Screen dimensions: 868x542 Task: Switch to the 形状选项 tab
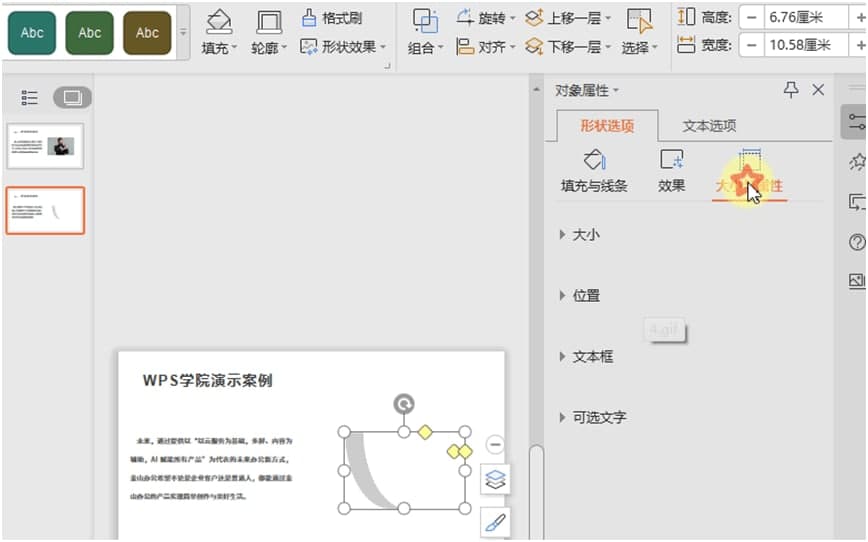pos(607,126)
